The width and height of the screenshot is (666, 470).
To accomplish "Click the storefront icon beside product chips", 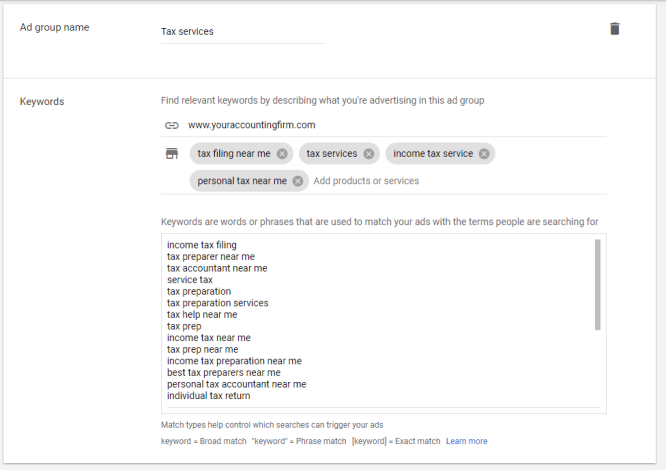I will click(x=171, y=154).
